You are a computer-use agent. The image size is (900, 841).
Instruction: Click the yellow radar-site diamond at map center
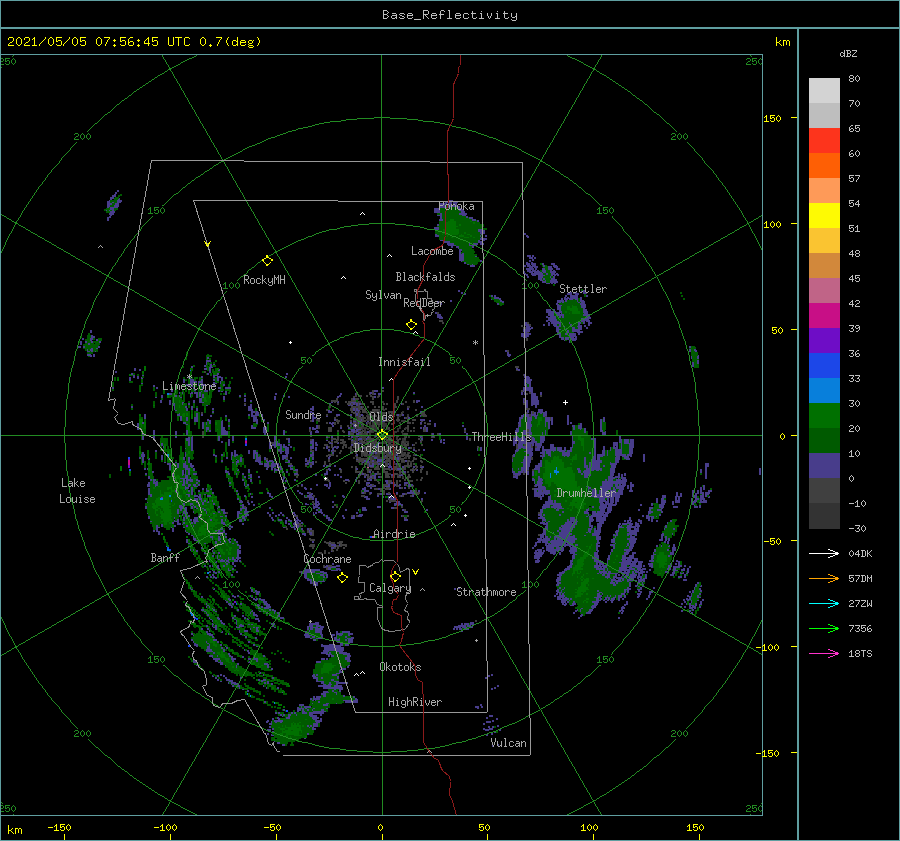[382, 435]
